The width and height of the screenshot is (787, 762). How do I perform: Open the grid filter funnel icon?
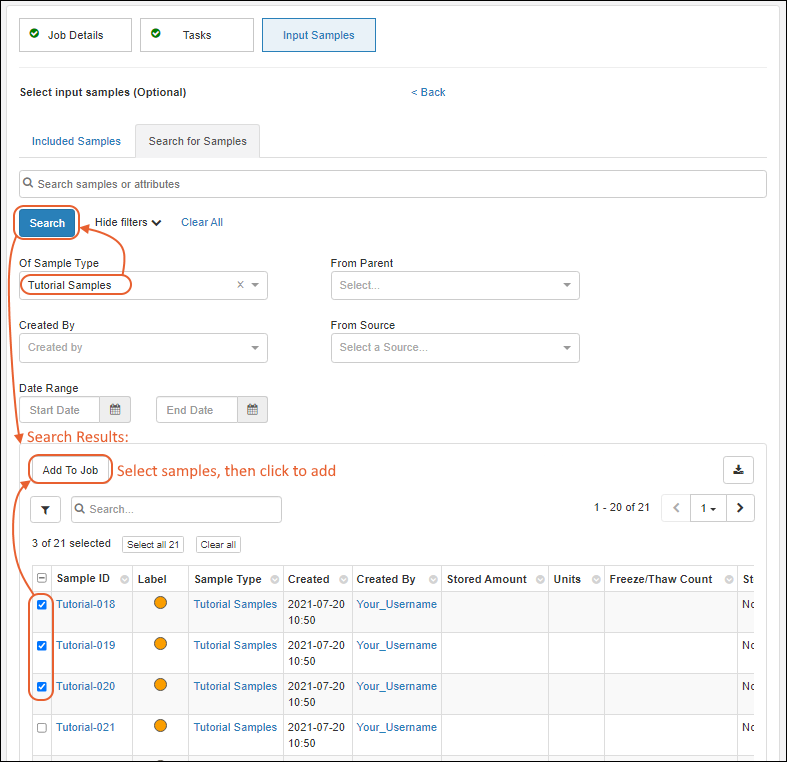click(x=45, y=509)
